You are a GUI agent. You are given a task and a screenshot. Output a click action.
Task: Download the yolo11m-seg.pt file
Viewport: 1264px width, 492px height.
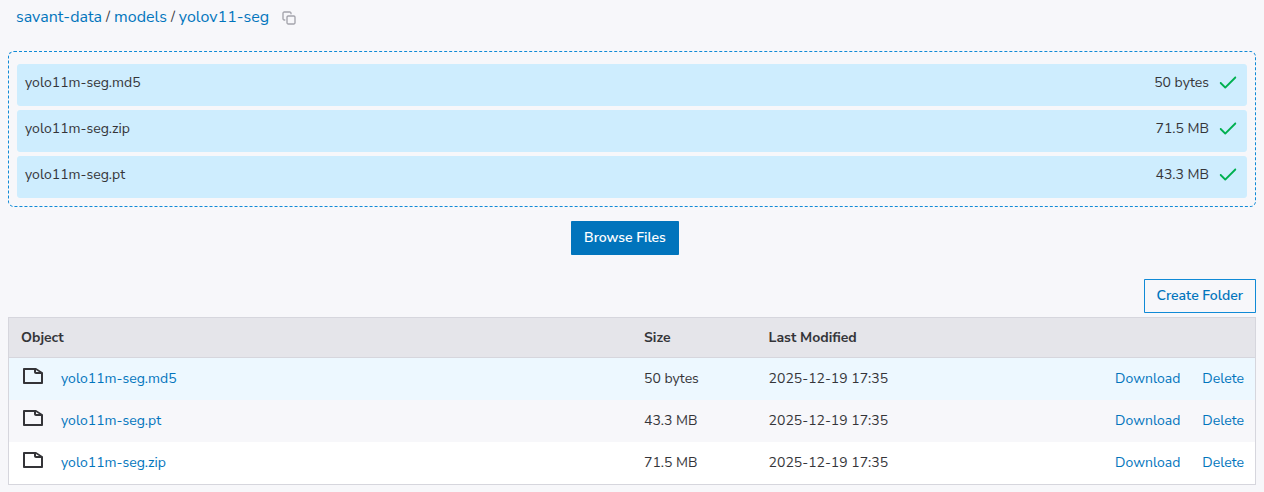(x=1147, y=421)
